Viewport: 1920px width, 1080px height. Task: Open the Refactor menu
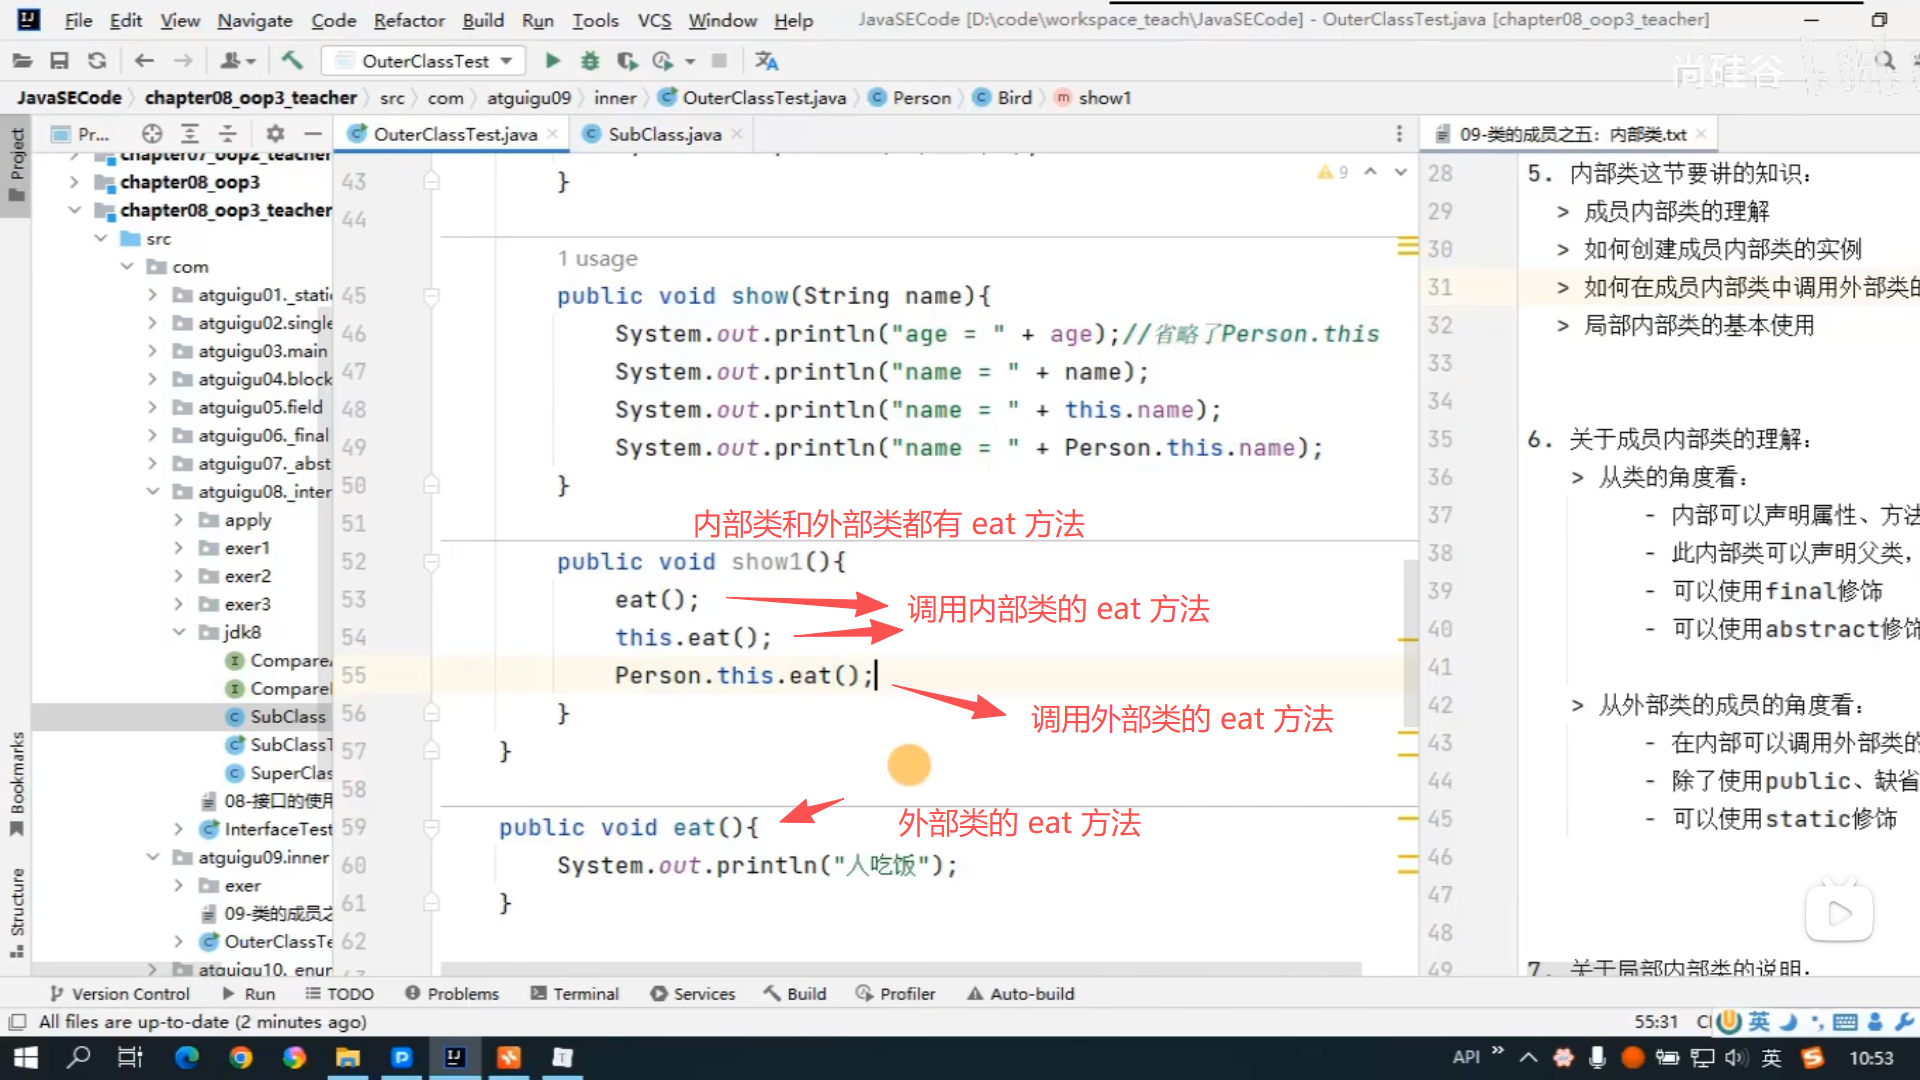408,20
